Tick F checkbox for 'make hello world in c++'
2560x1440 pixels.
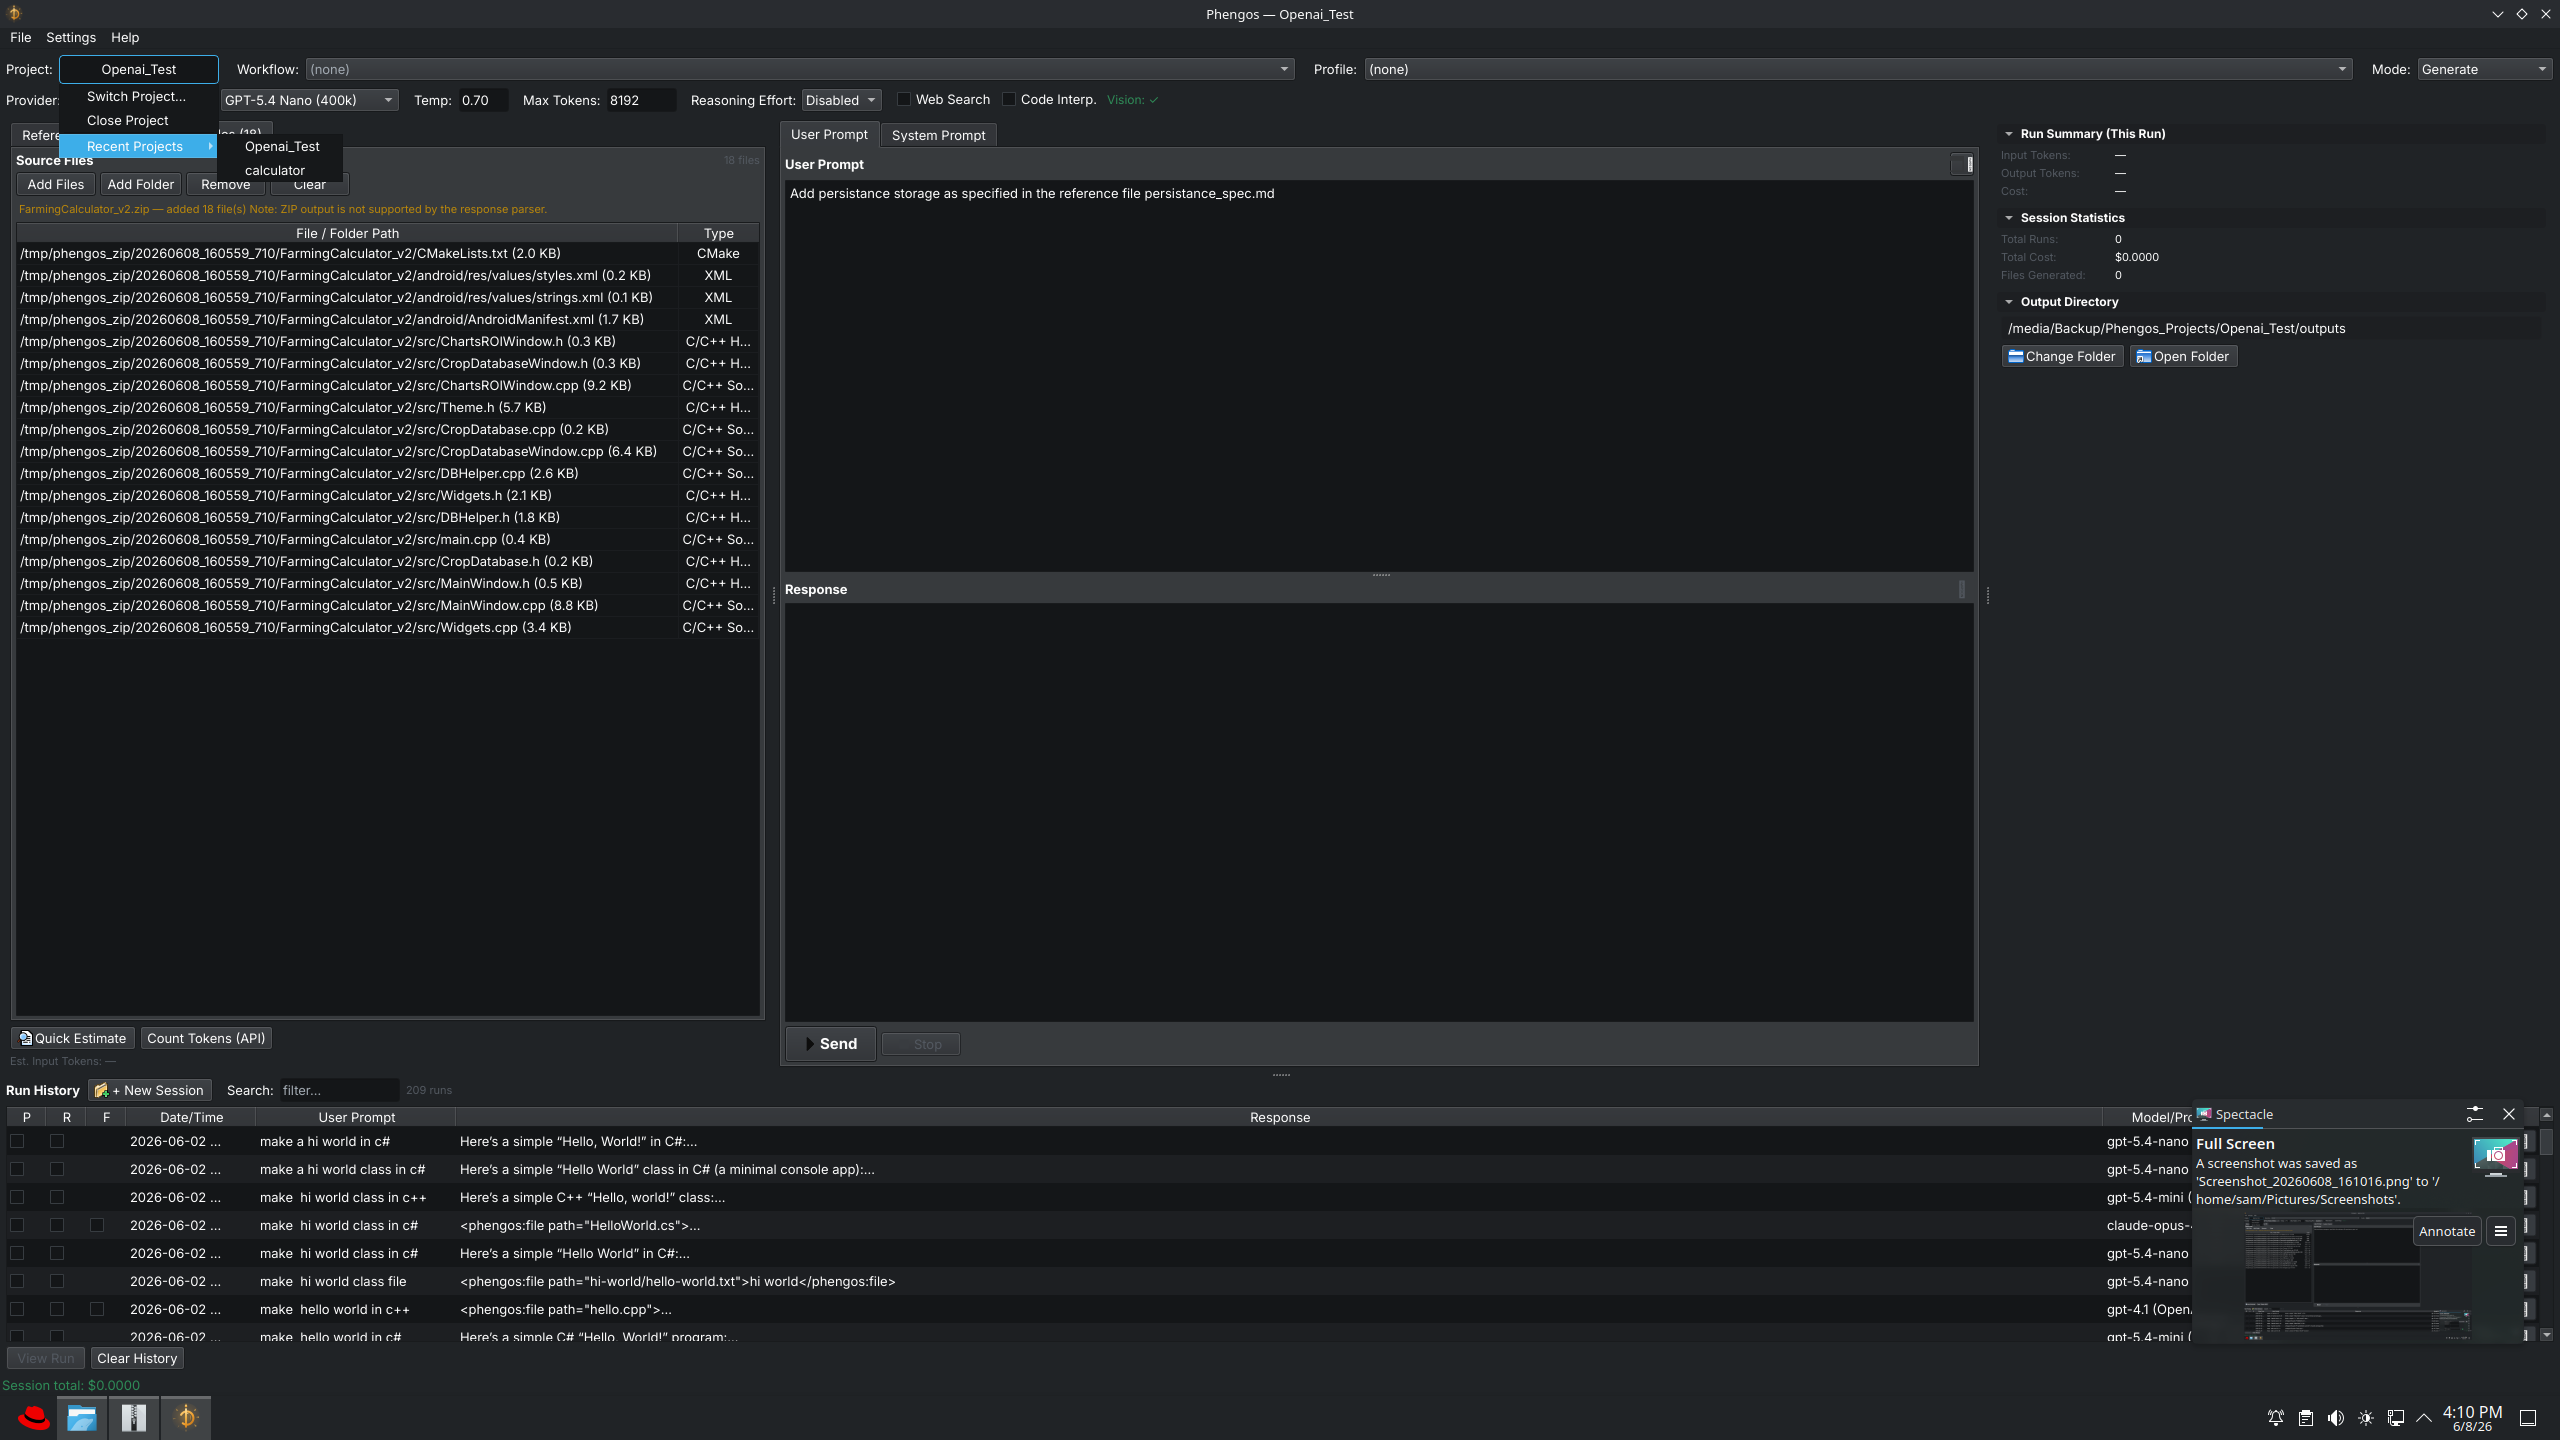click(97, 1309)
